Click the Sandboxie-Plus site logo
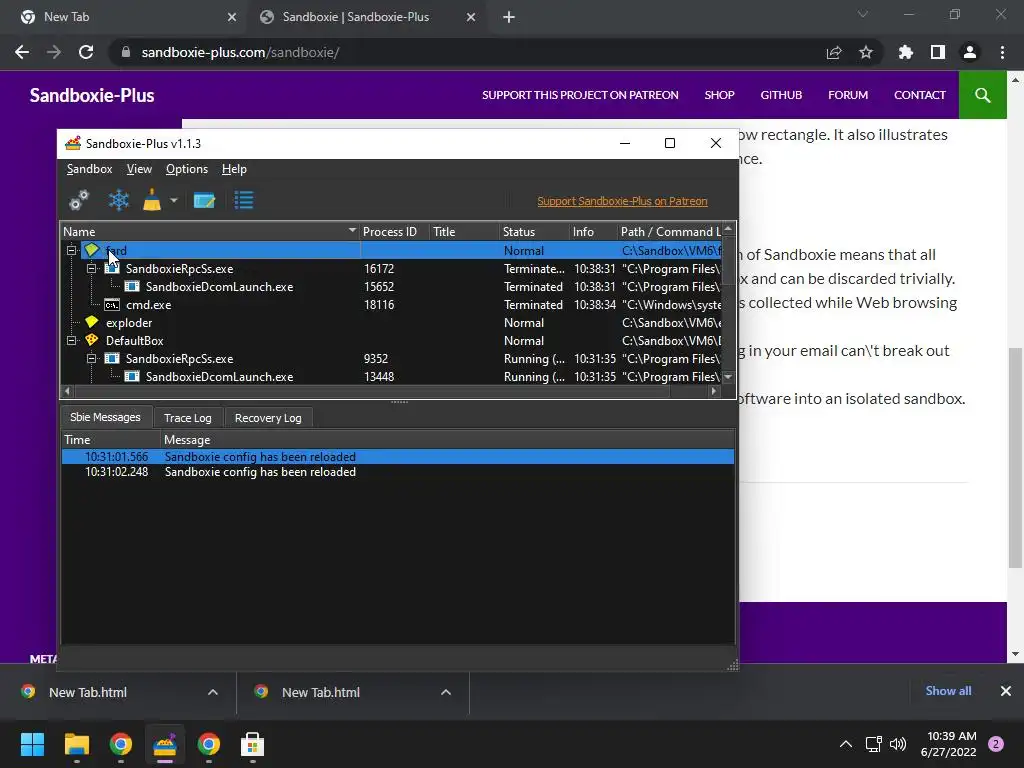 (92, 95)
